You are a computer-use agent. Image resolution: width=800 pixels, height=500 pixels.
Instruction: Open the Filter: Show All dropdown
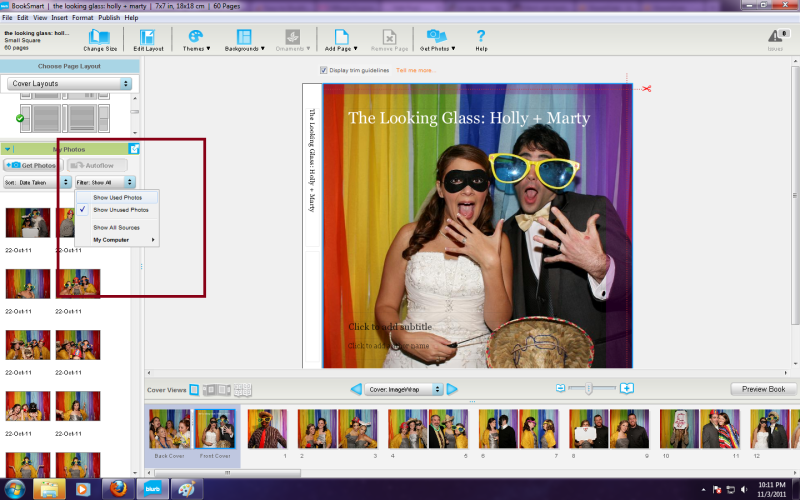click(x=105, y=182)
